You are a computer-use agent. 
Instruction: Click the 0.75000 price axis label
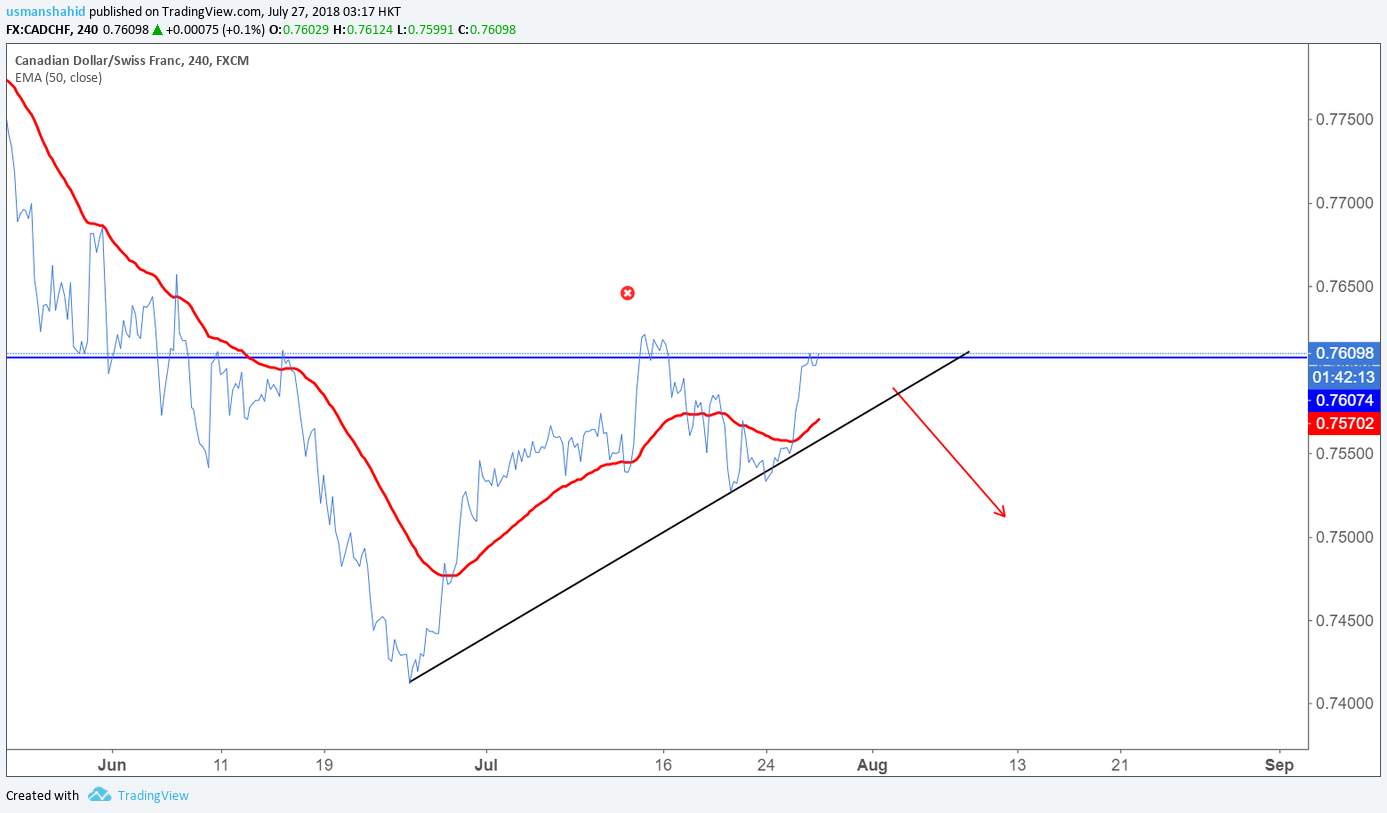[1346, 537]
